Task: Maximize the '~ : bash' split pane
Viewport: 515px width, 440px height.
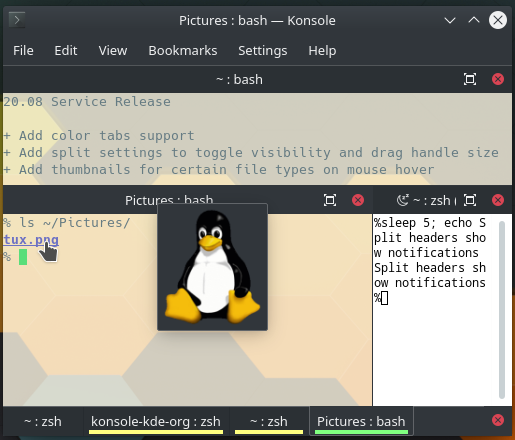Action: (x=470, y=79)
